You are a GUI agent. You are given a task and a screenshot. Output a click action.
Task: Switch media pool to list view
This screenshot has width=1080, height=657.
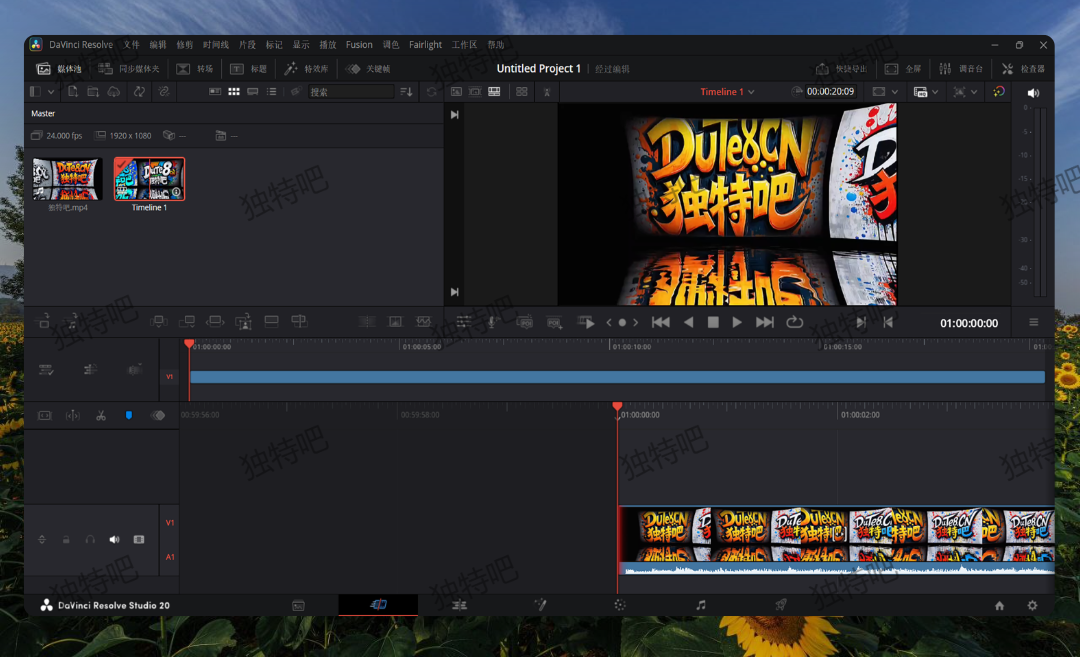[x=271, y=92]
